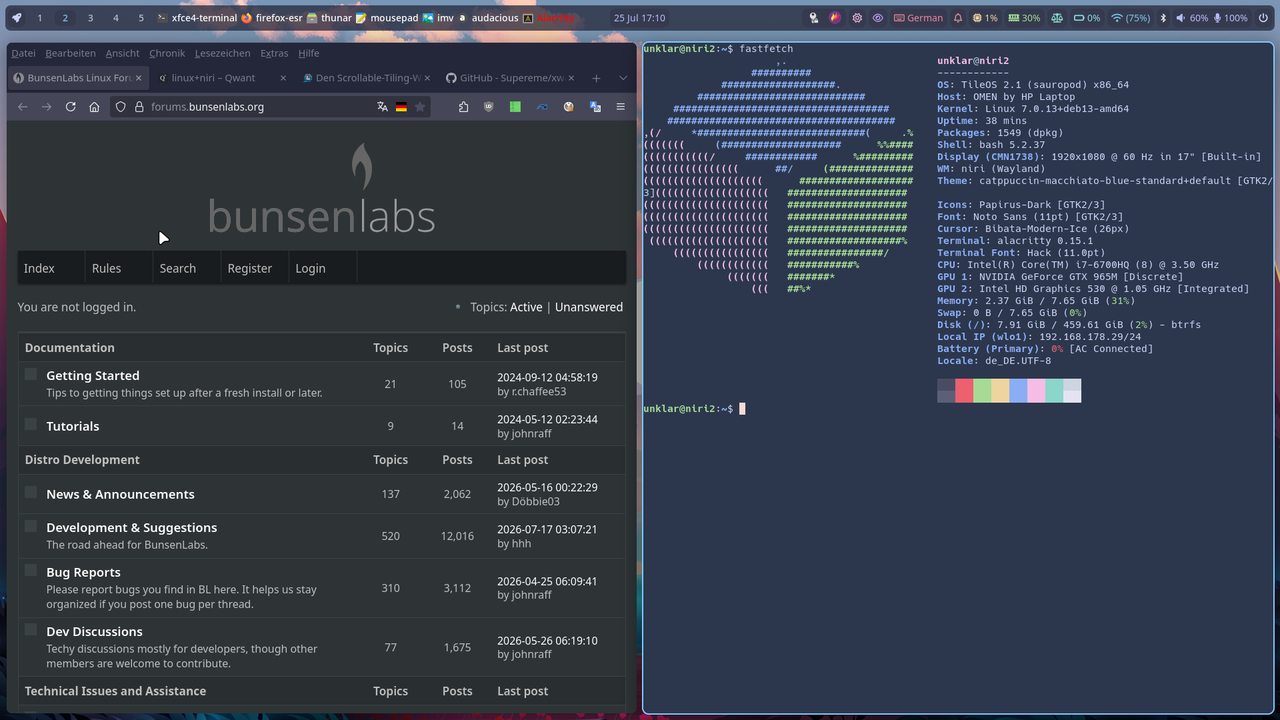Open the German keyboard layout selector
Viewport: 1280px width, 720px height.
pos(918,18)
